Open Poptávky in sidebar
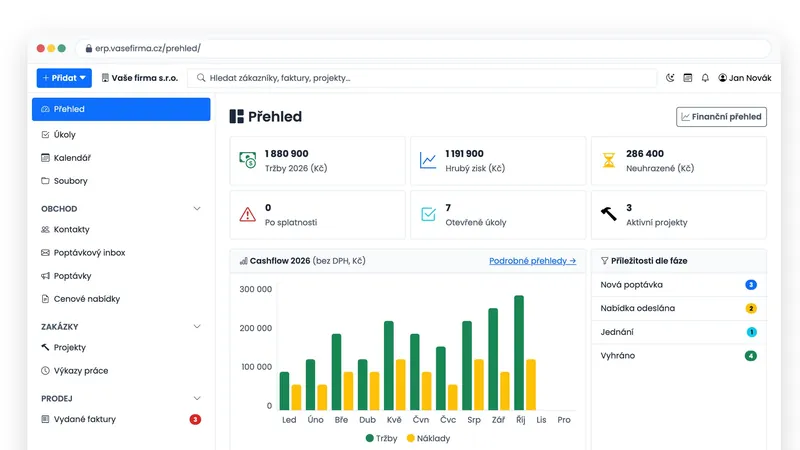This screenshot has height=450, width=800. [x=121, y=276]
